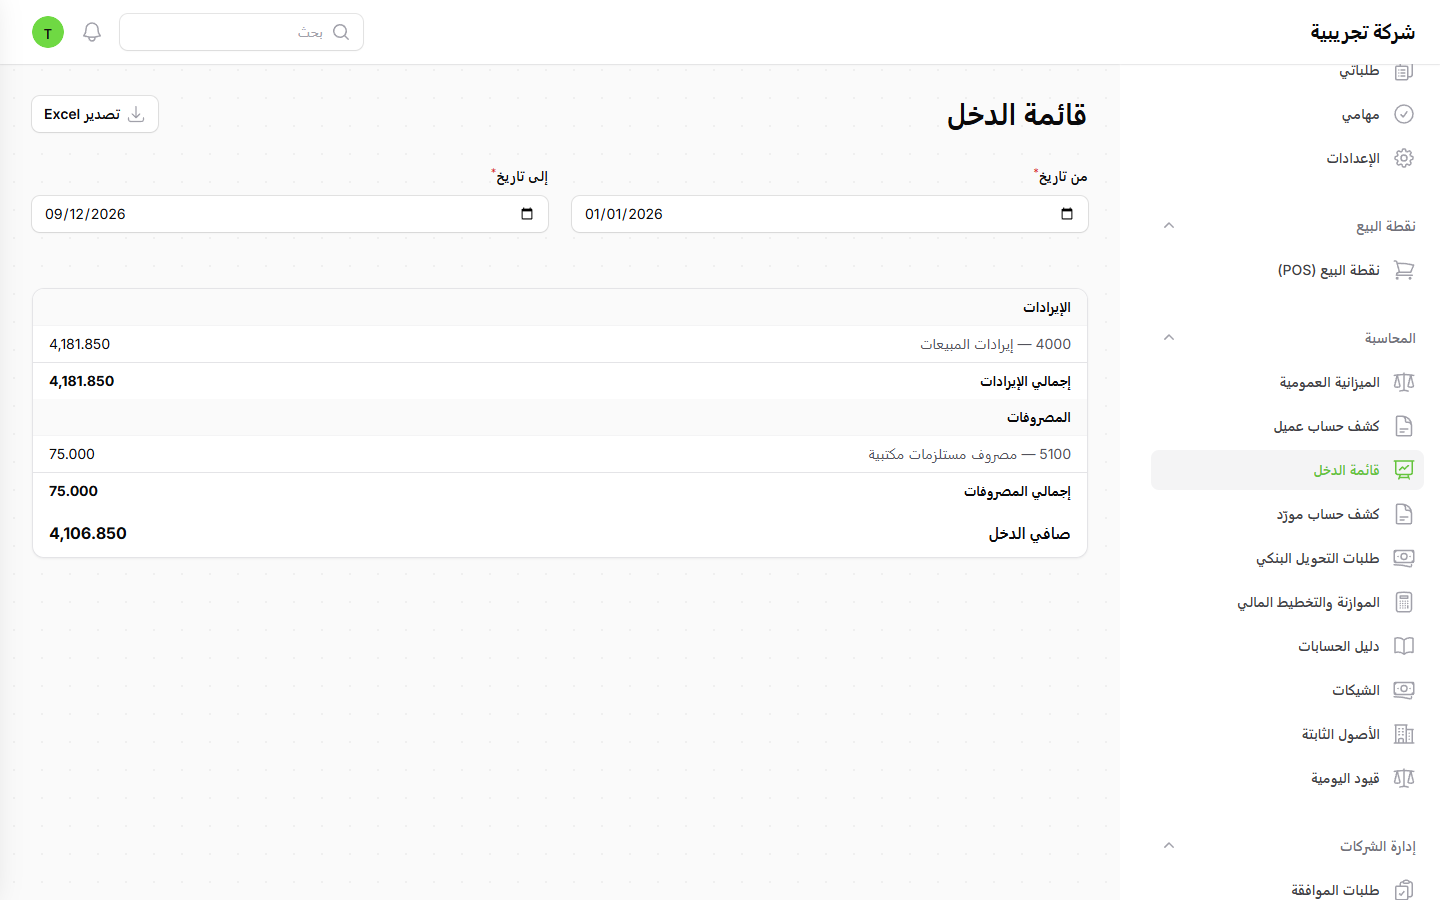Open قيود اليومية page
Viewport: 1440px width, 900px height.
pyautogui.click(x=1288, y=778)
